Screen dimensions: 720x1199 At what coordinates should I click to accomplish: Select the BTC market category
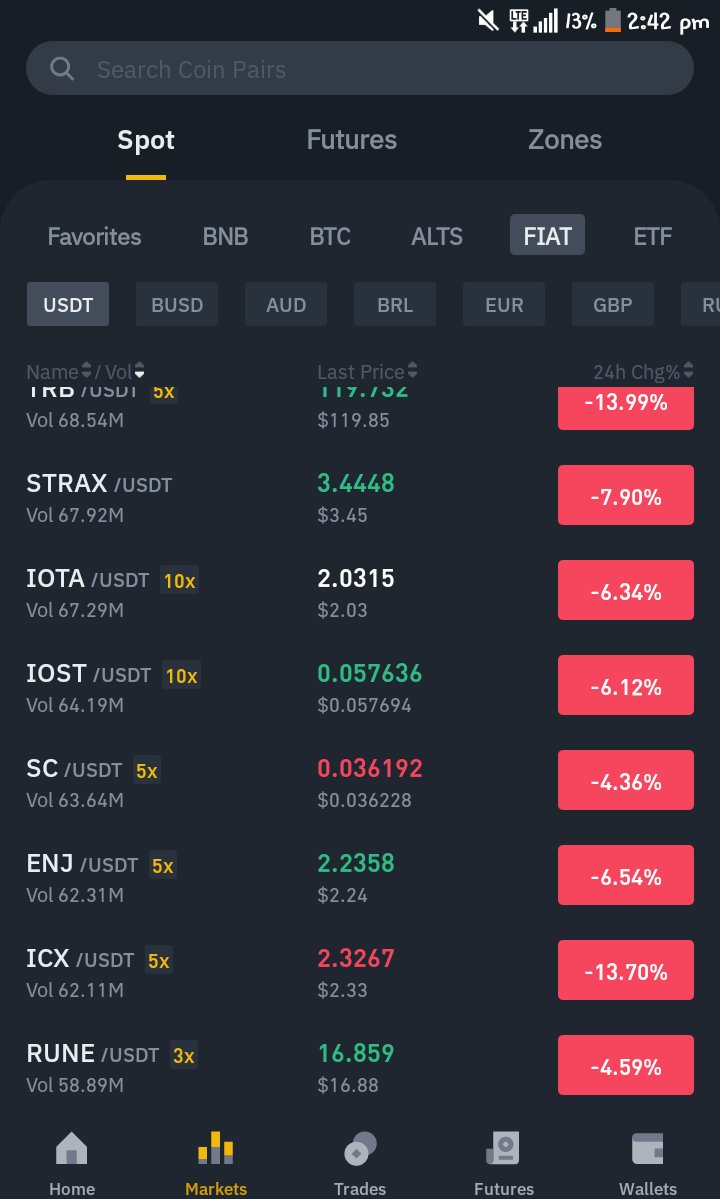pos(329,236)
